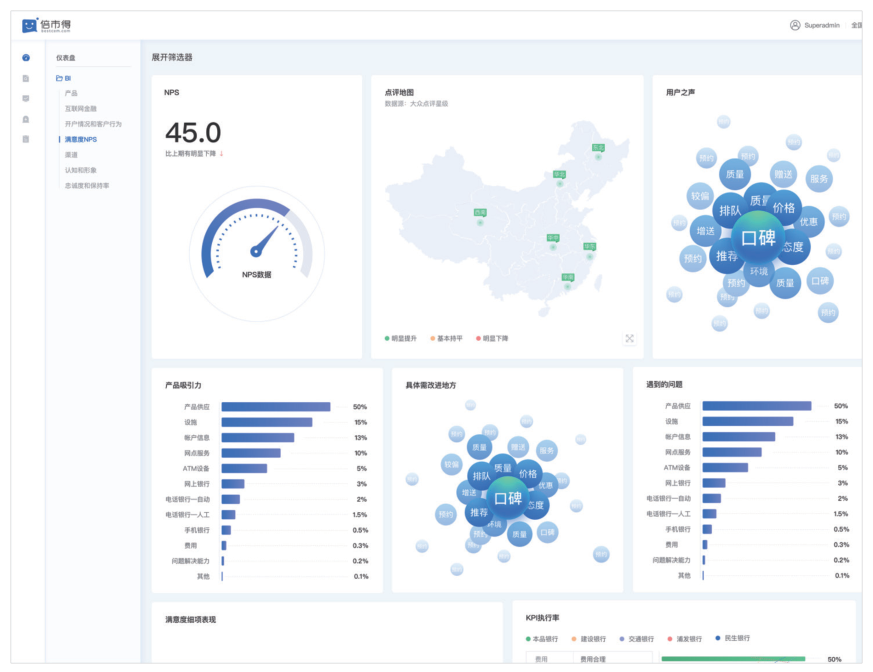Select the 华中 marker on the map
The image size is (873, 672).
click(x=553, y=238)
